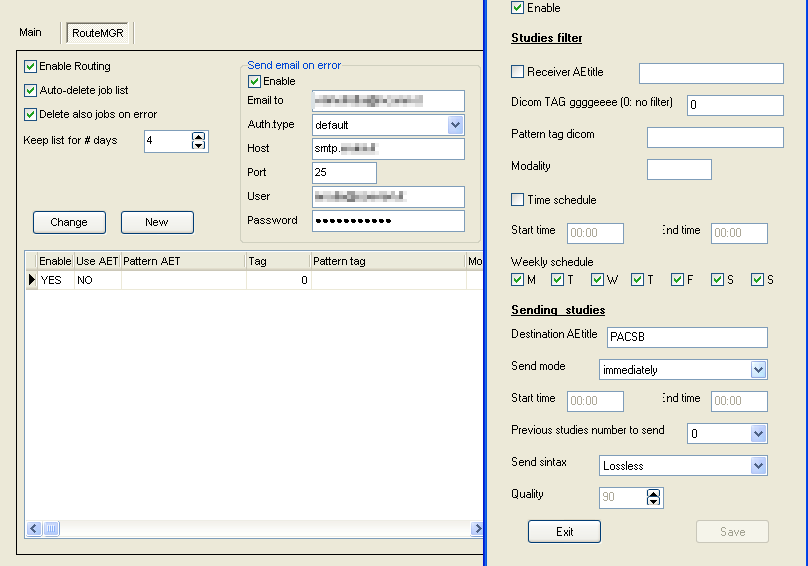
Task: Click the Pattern tag column header
Action: [388, 261]
